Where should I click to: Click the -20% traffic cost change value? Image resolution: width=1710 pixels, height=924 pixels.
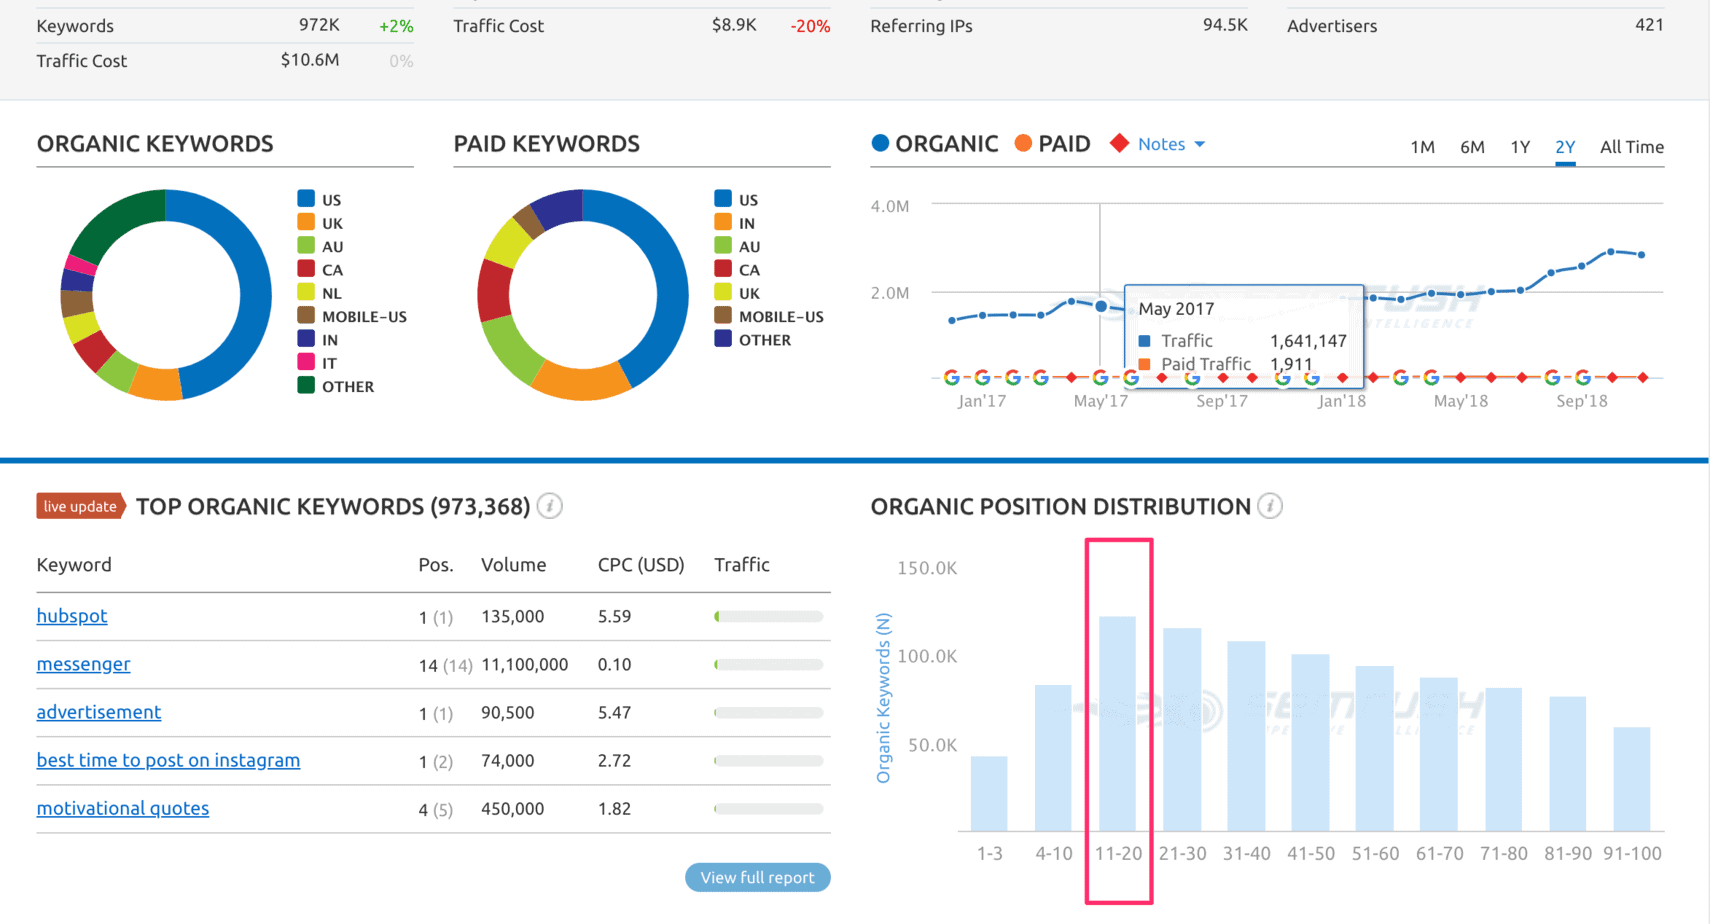(x=810, y=26)
